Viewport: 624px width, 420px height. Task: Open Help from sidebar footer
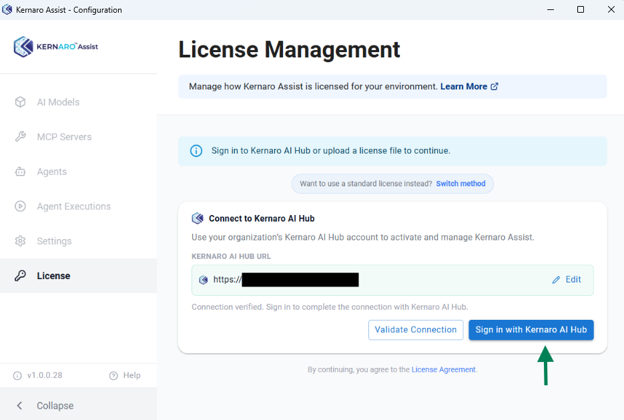click(x=125, y=375)
